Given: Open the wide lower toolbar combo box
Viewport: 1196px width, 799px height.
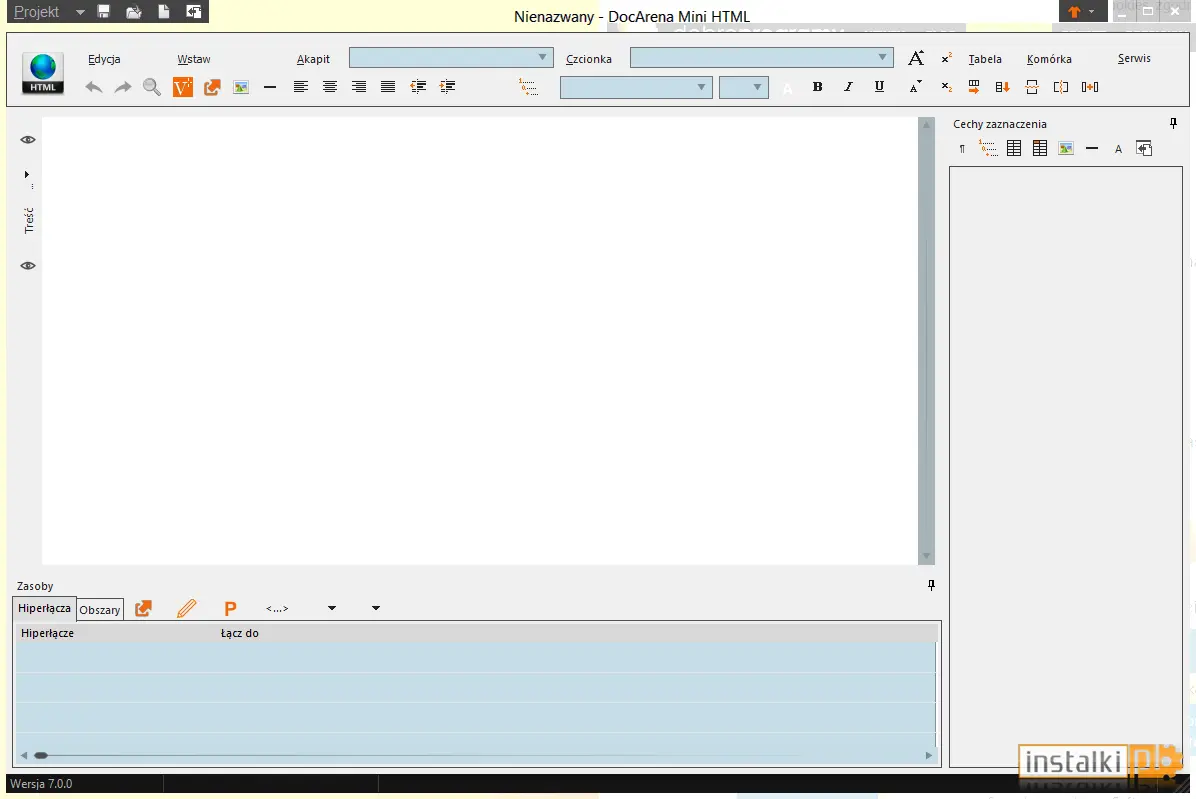Looking at the screenshot, I should tap(636, 87).
